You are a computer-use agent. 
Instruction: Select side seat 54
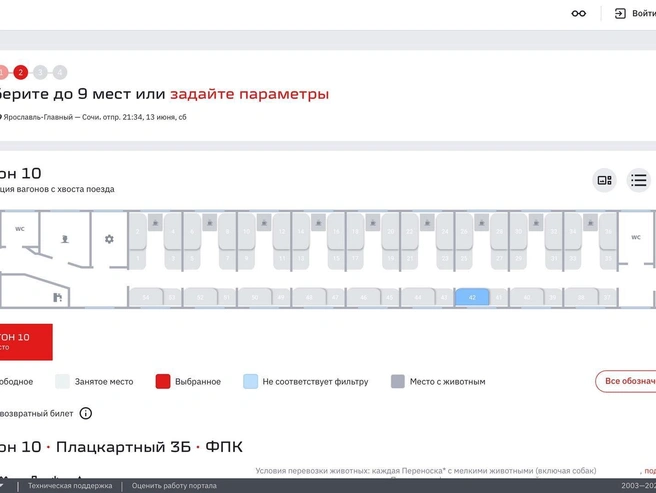pos(146,297)
